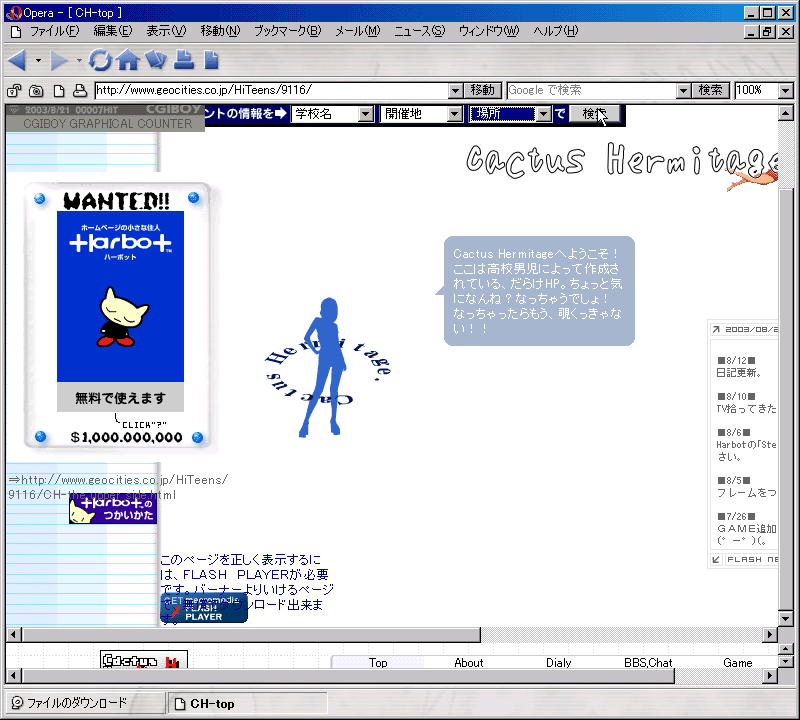
Task: Expand the Google search field dropdown
Action: (683, 91)
